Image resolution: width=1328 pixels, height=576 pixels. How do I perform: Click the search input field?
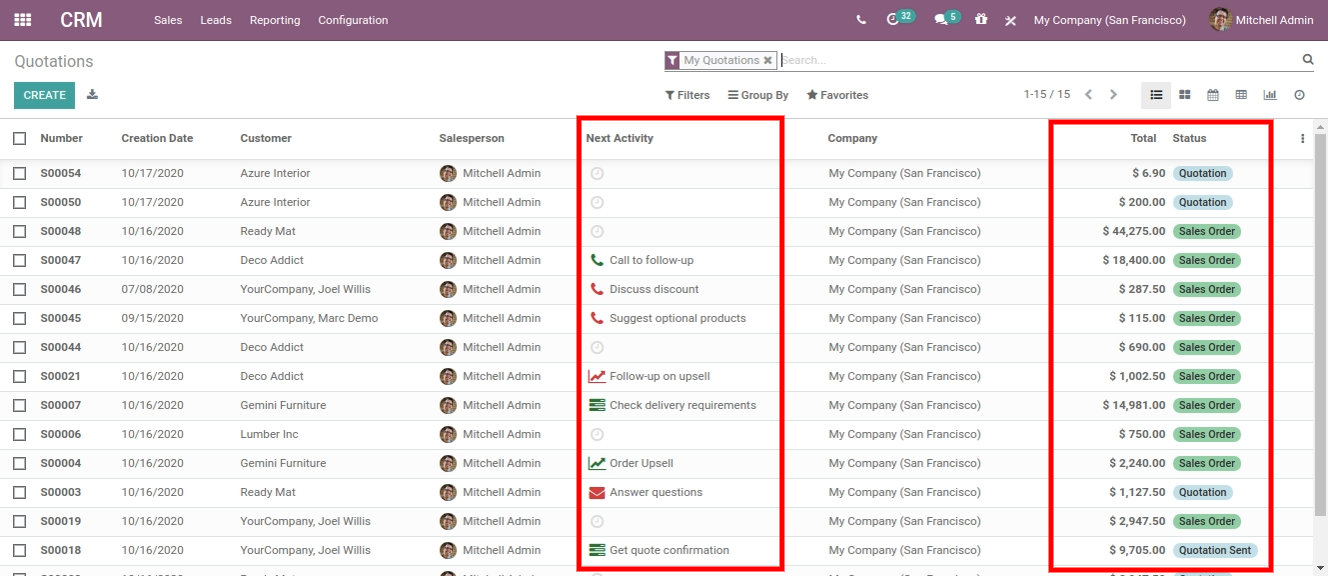point(1030,60)
